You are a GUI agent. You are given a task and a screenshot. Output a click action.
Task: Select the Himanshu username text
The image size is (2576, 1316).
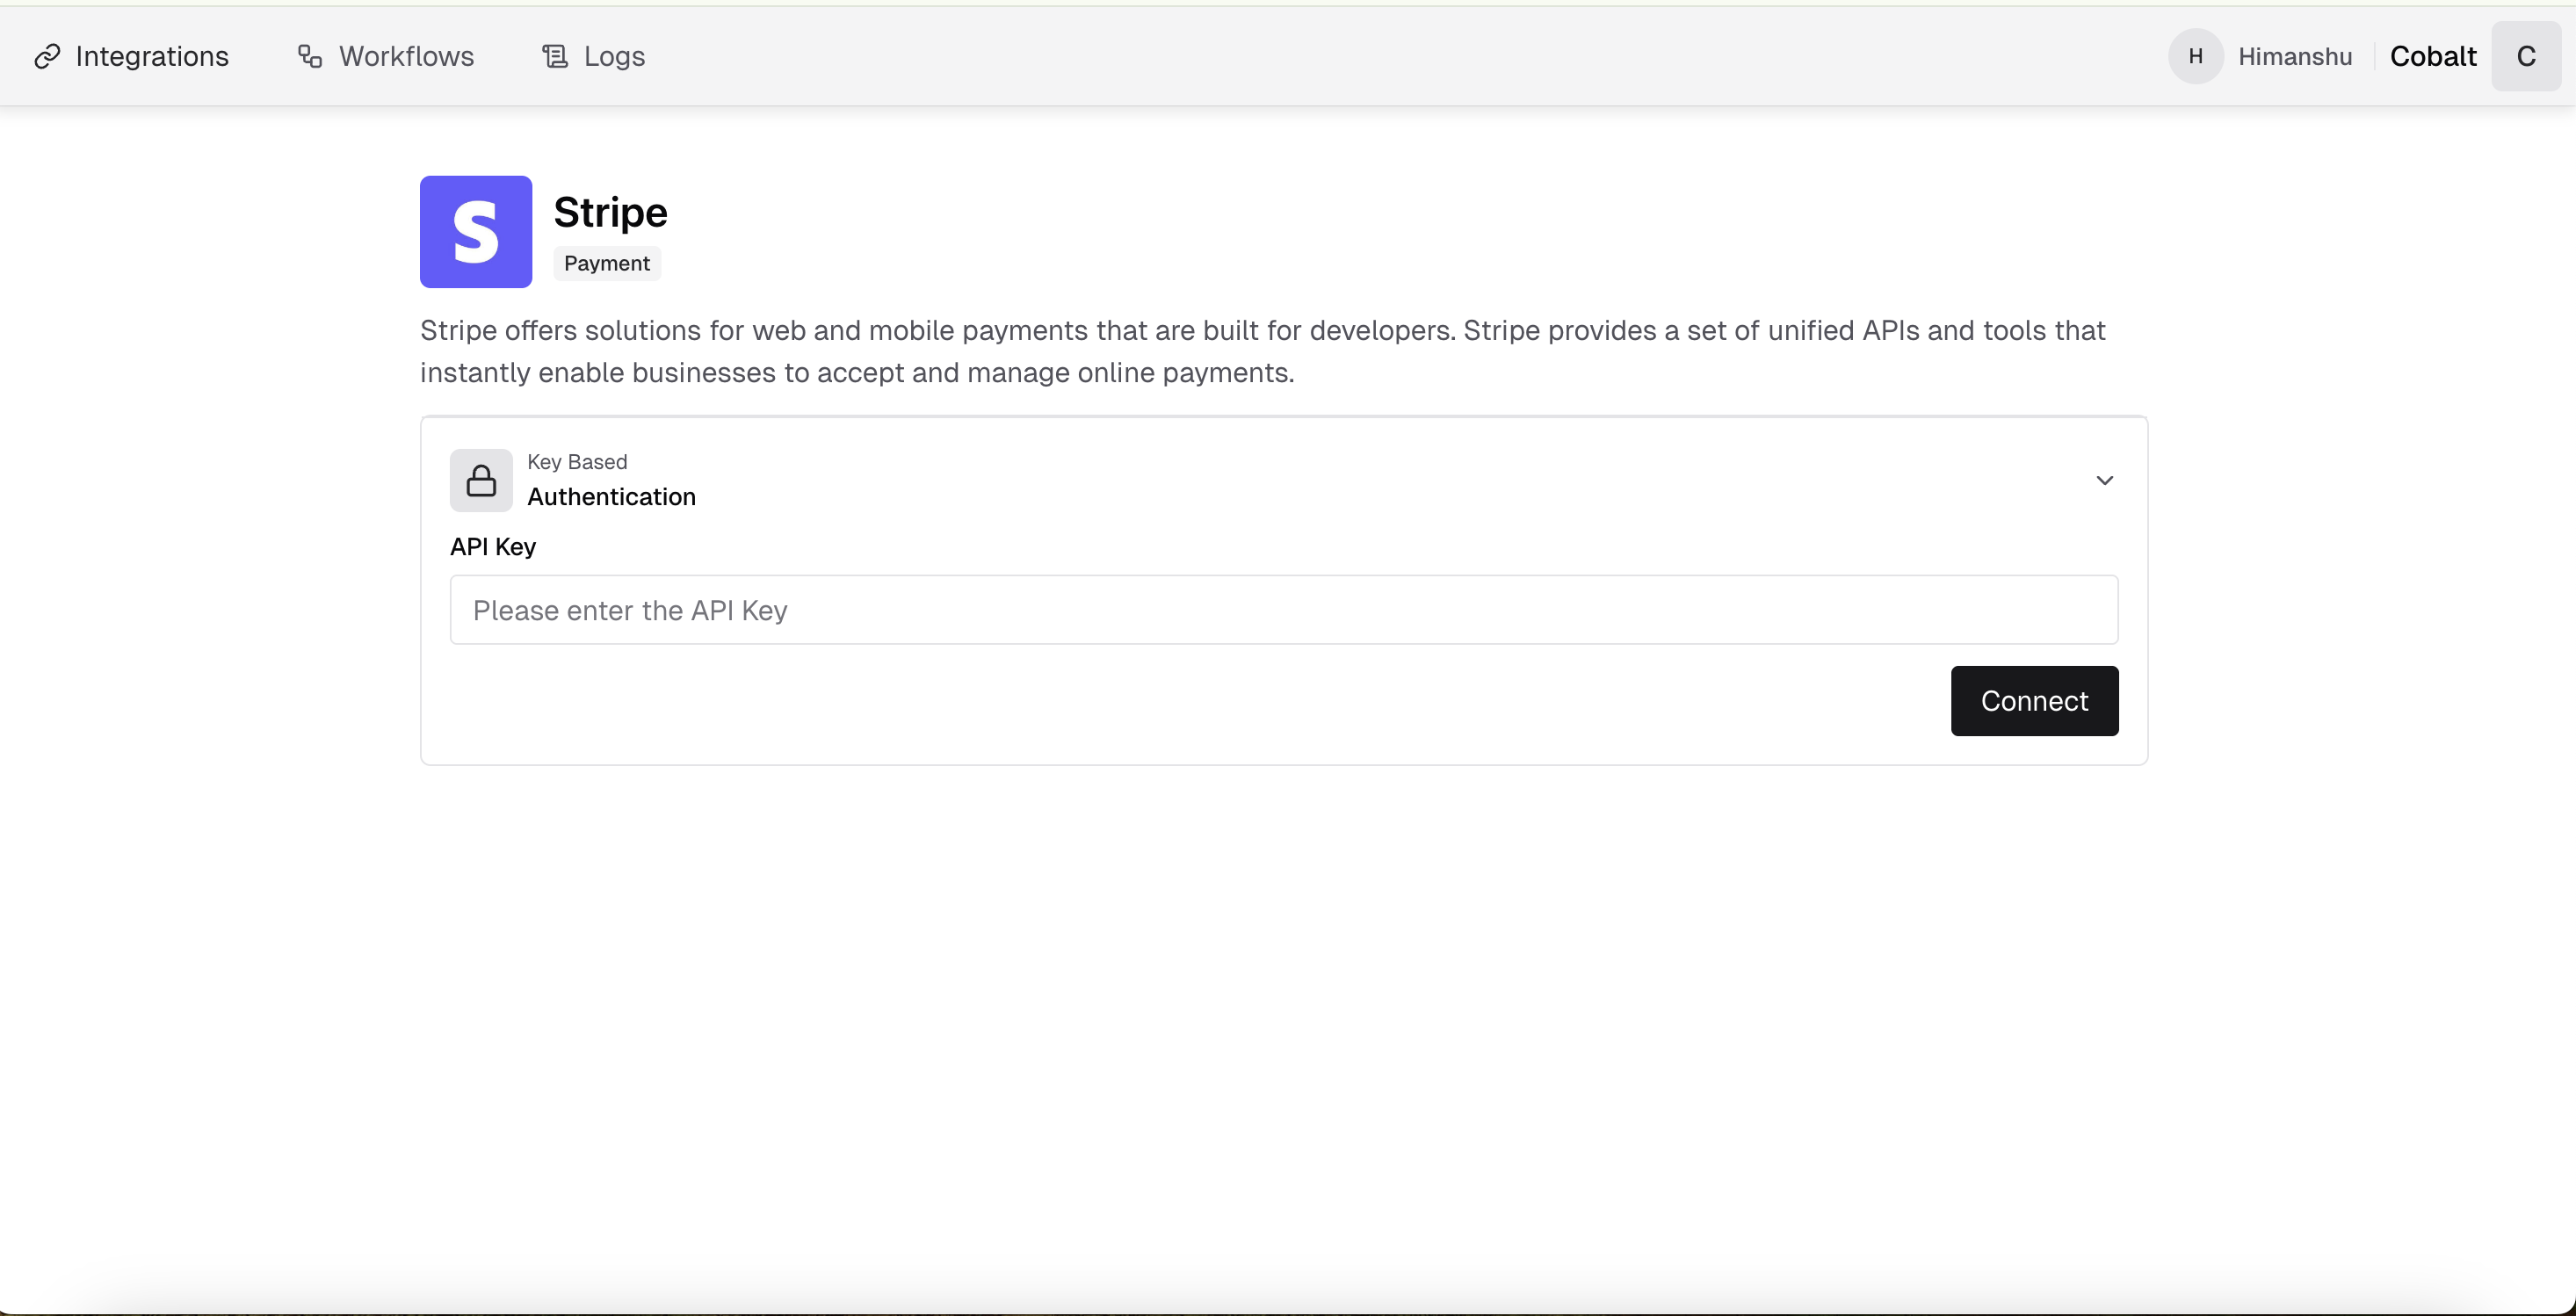click(2294, 57)
